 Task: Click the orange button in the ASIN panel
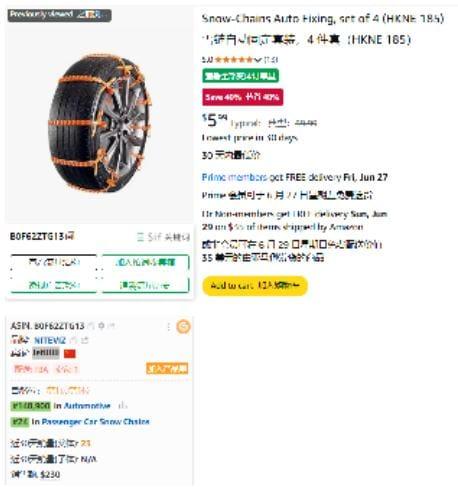point(167,368)
